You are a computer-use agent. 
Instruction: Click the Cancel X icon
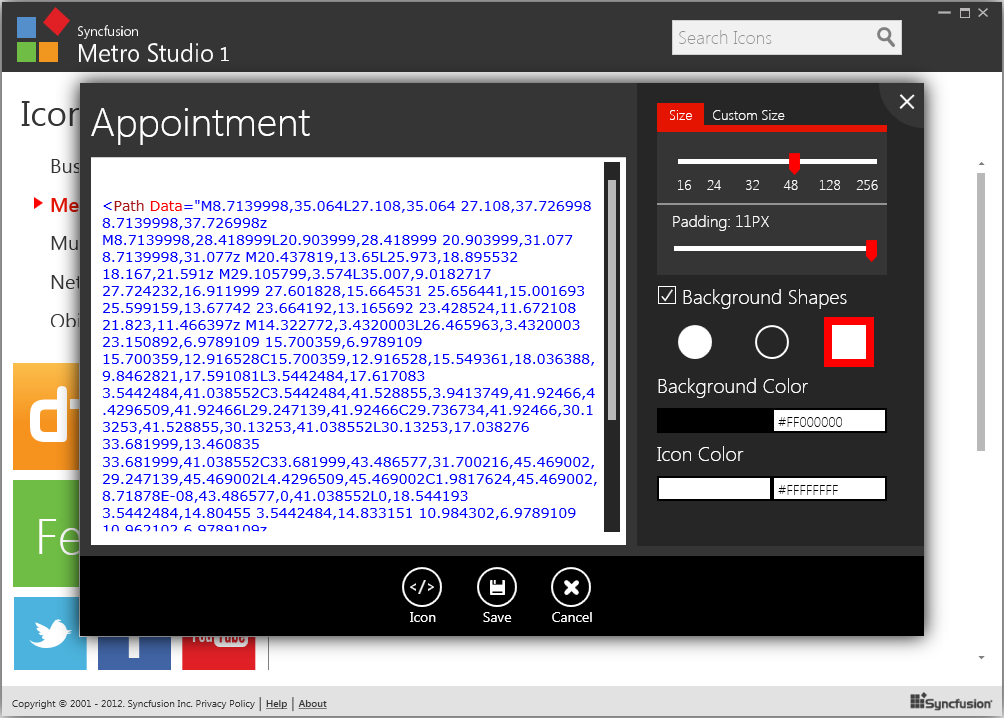pyautogui.click(x=571, y=587)
